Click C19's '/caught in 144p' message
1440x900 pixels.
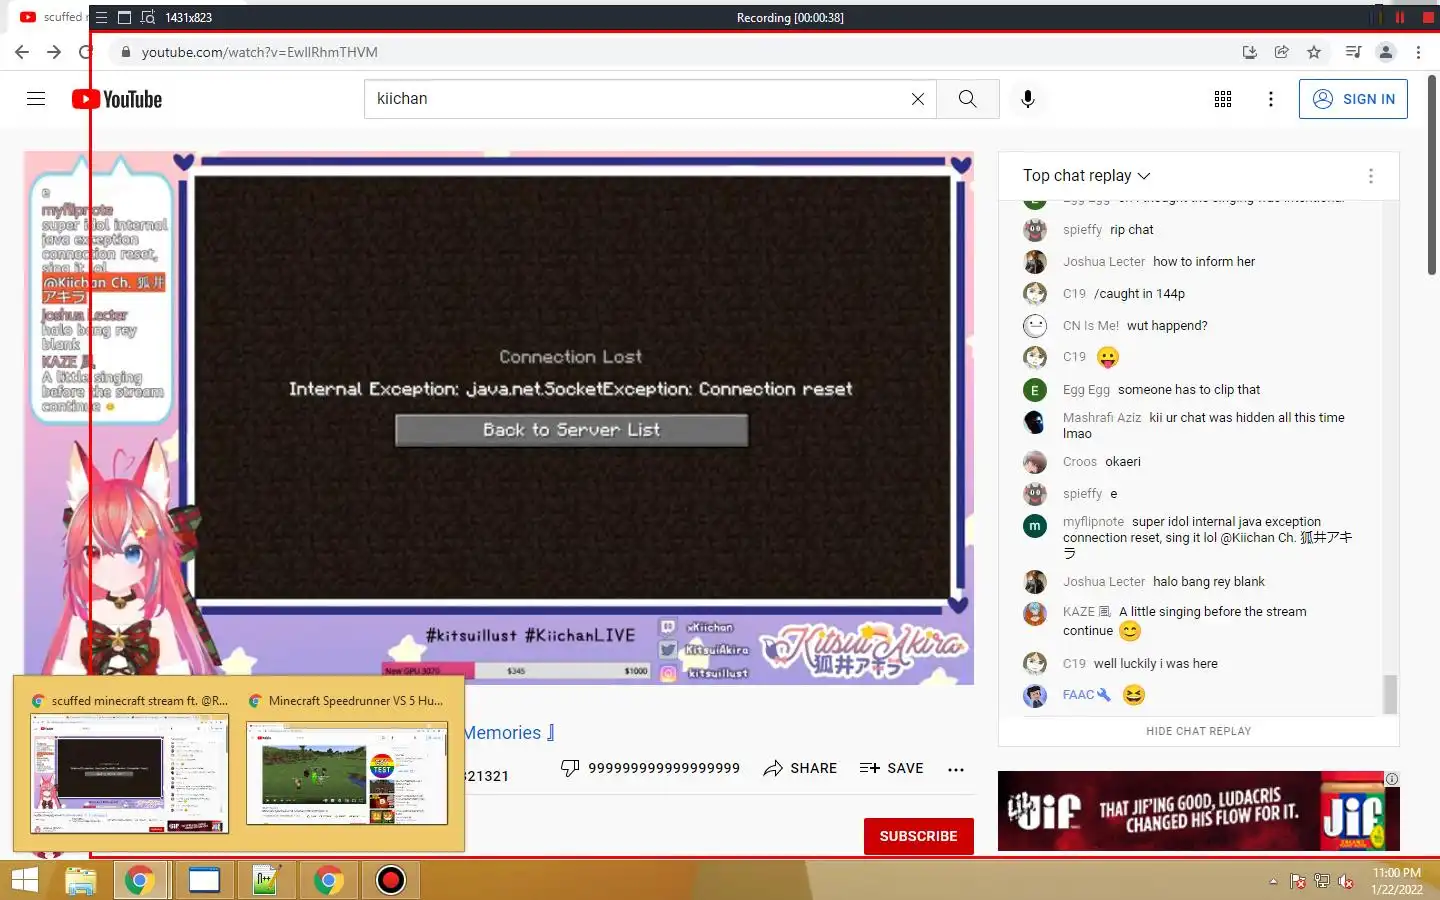pos(1139,294)
